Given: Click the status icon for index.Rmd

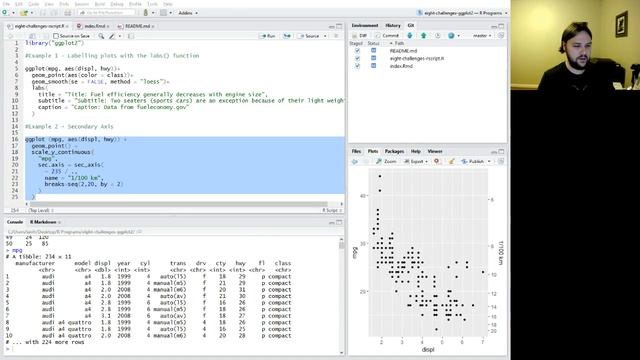Looking at the screenshot, I should point(373,66).
